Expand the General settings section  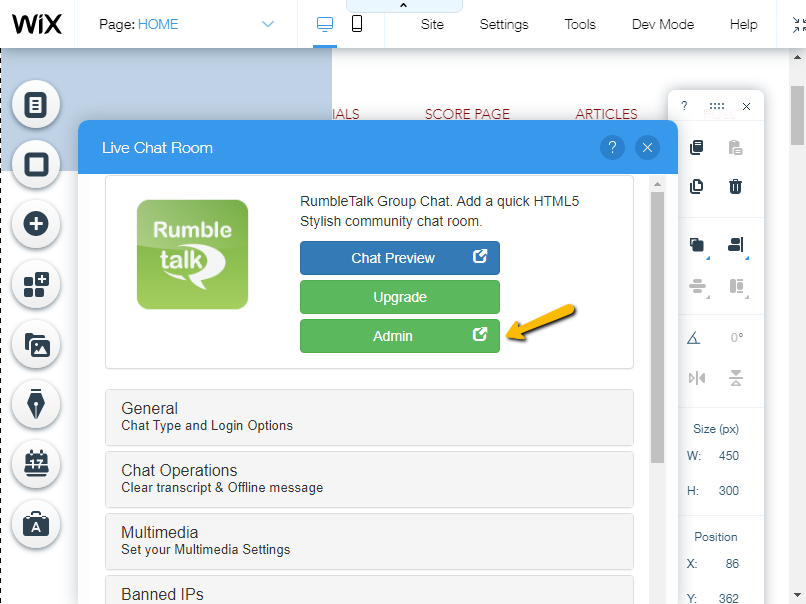coord(369,417)
